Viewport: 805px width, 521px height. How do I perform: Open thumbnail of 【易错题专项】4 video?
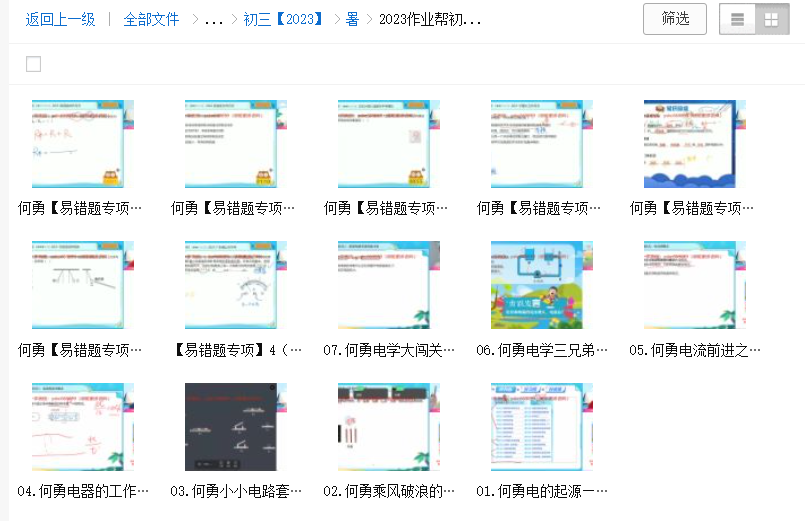coord(236,285)
